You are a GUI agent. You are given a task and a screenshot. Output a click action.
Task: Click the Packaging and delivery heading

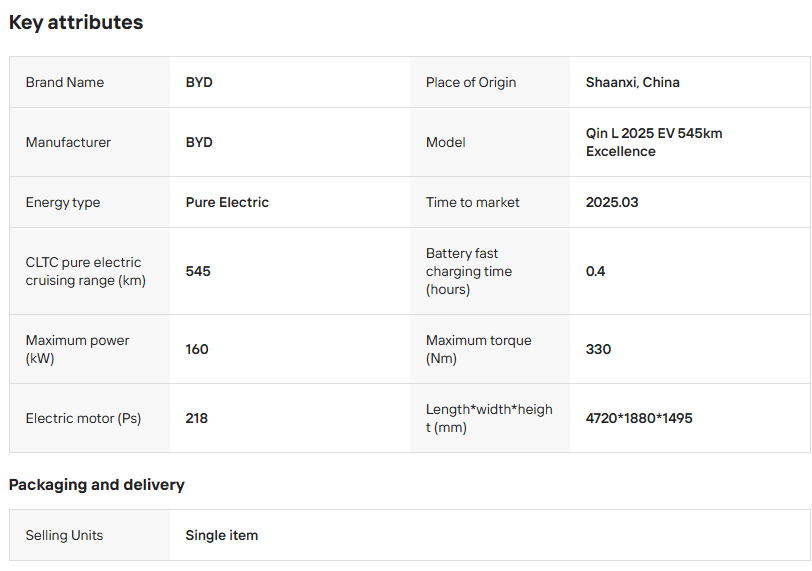point(97,484)
